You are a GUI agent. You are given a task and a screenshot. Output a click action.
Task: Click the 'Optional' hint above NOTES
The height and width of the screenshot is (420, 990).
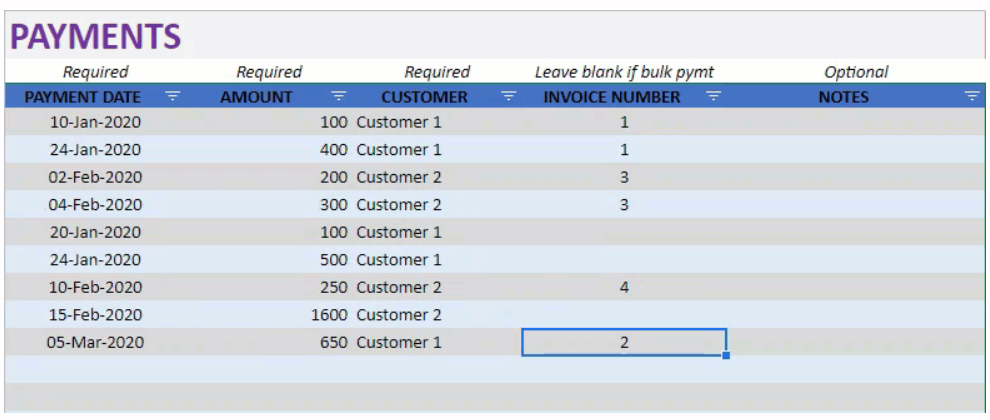pyautogui.click(x=856, y=72)
